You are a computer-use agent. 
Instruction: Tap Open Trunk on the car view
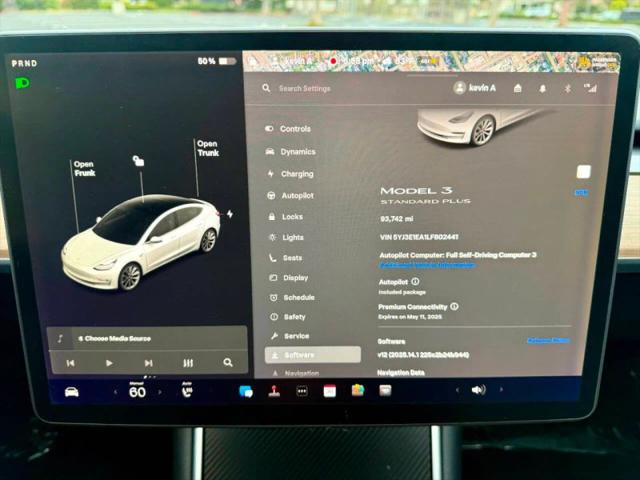tap(208, 148)
